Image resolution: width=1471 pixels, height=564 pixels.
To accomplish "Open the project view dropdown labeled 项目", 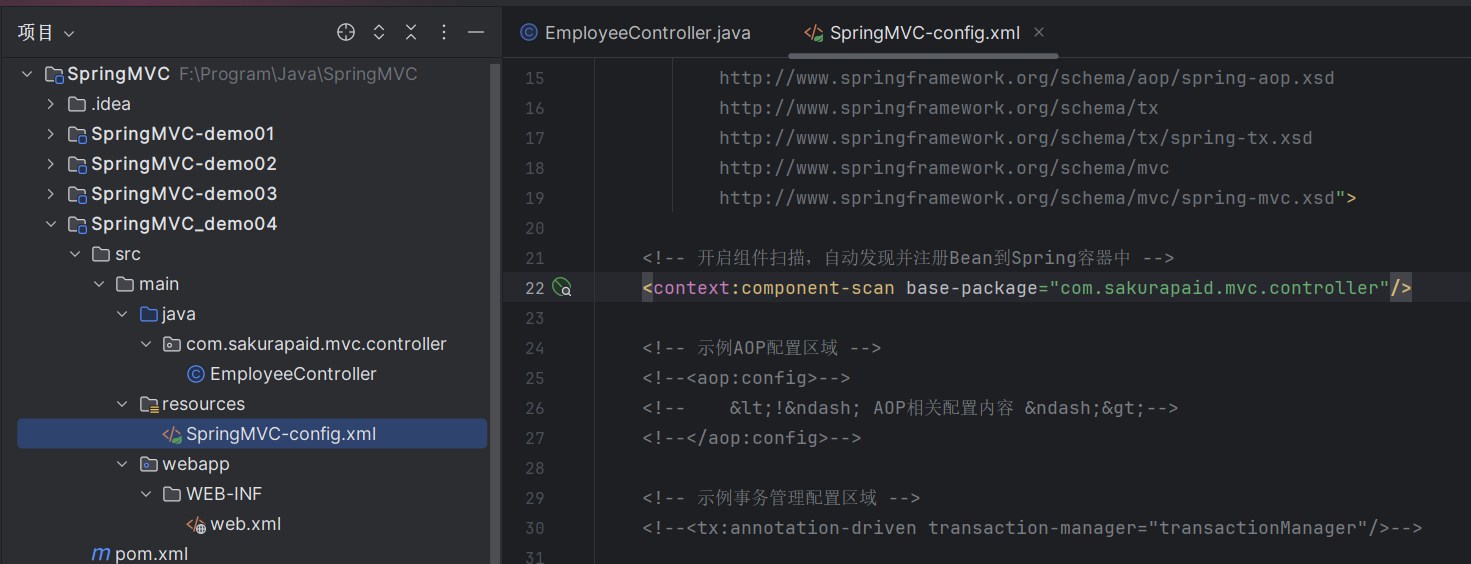I will pos(46,33).
